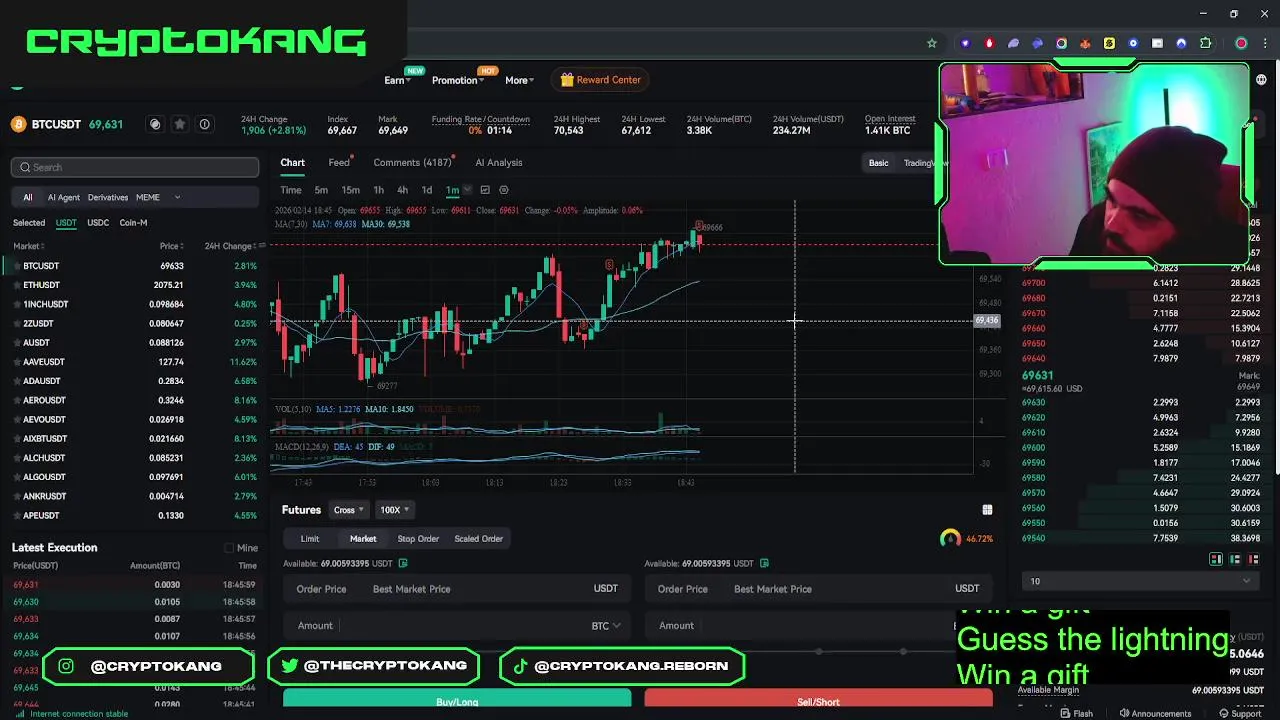This screenshot has height=720, width=1280.
Task: Click the grid layout icon in Futures panel
Action: [x=987, y=510]
